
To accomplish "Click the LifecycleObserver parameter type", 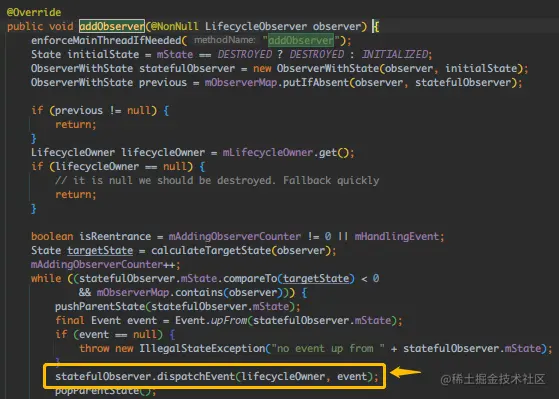I will point(256,26).
